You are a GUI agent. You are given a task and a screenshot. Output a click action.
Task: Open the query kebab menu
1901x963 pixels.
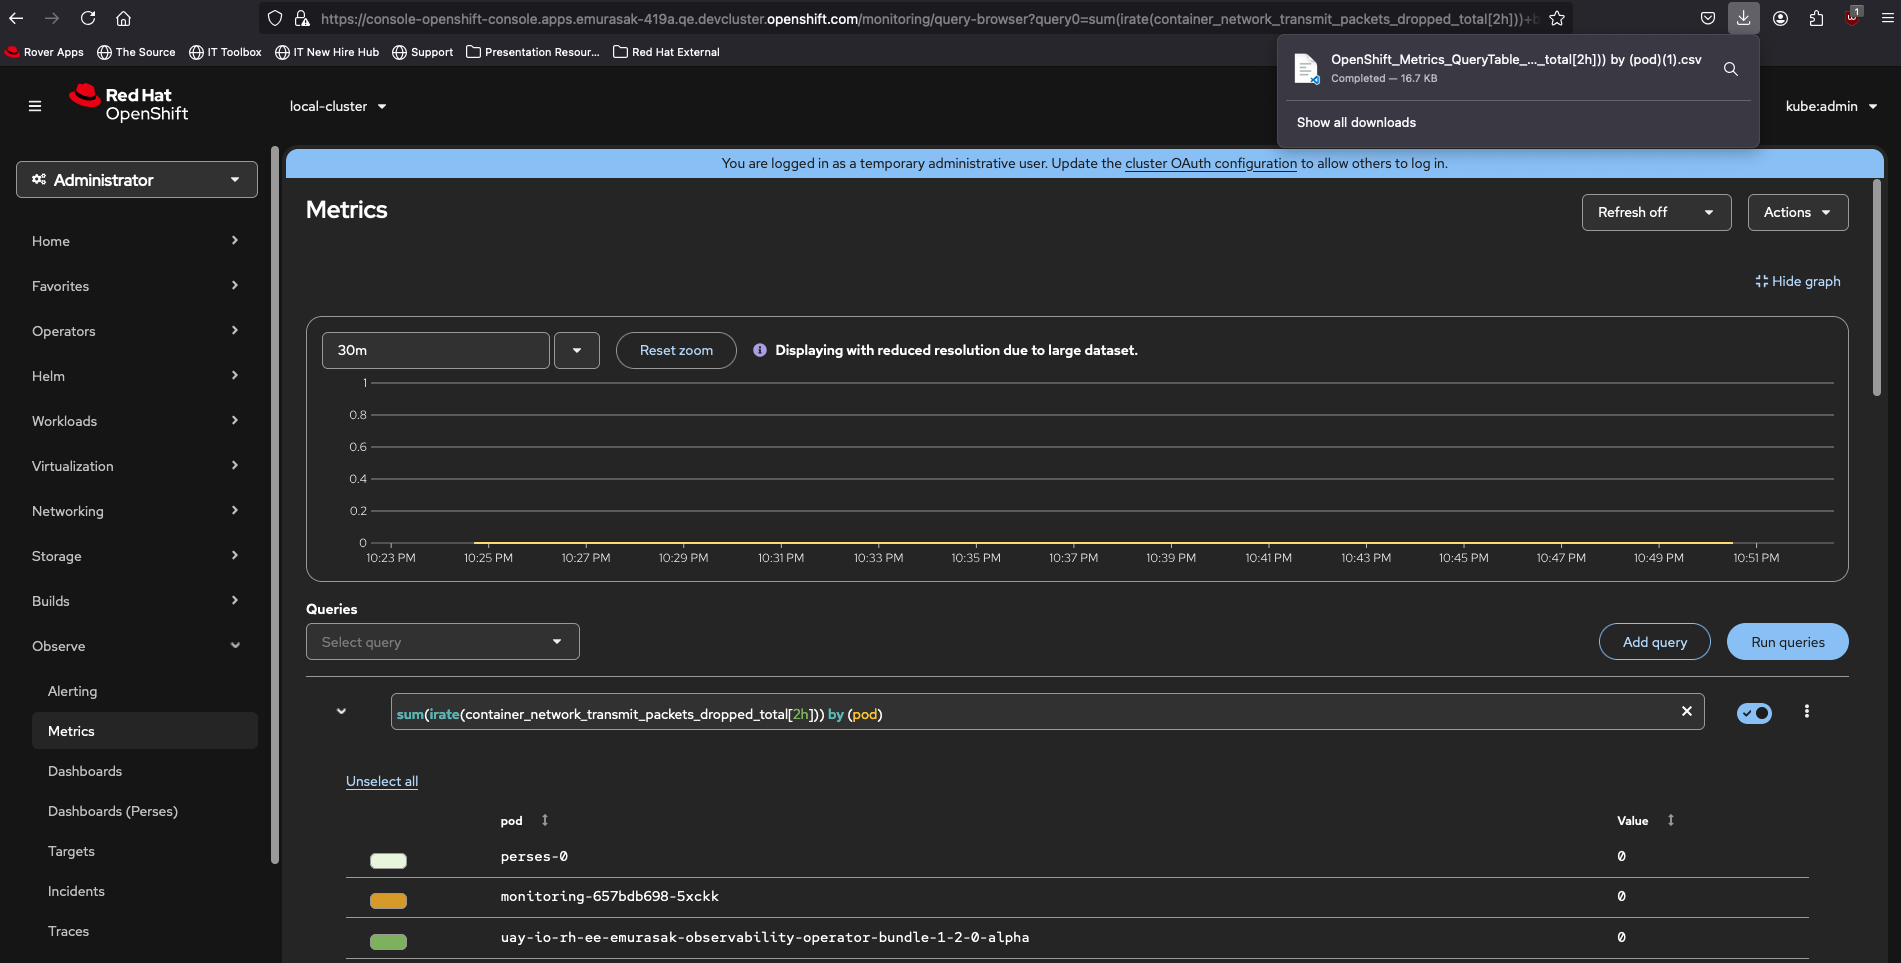1806,711
